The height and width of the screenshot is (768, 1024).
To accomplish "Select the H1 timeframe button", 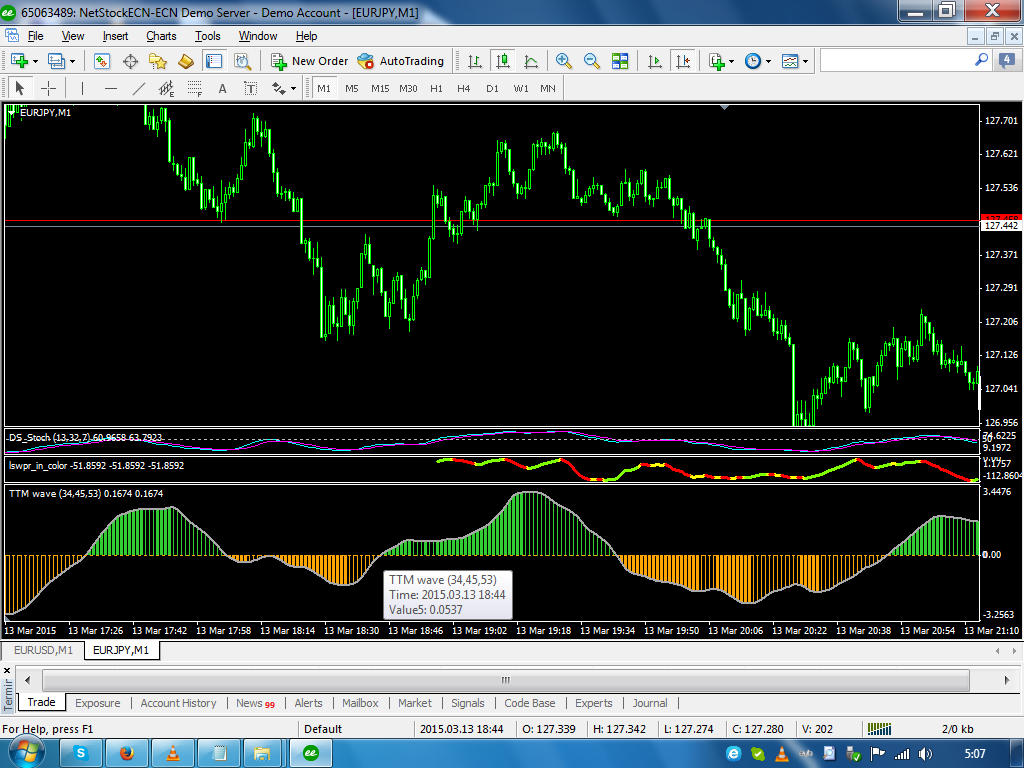I will click(x=436, y=88).
